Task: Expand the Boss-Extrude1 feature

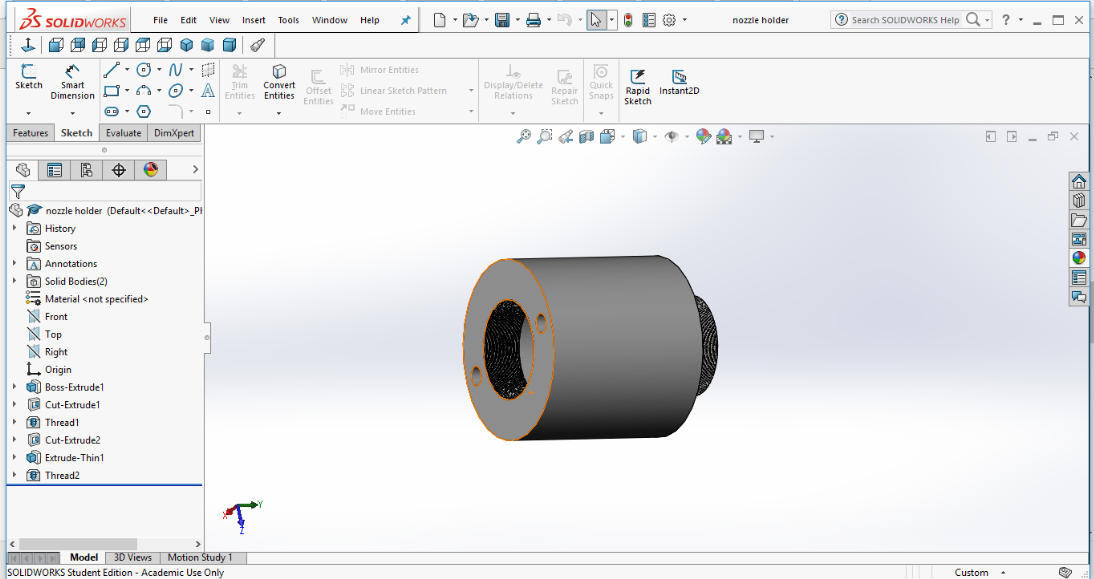Action: [x=15, y=387]
